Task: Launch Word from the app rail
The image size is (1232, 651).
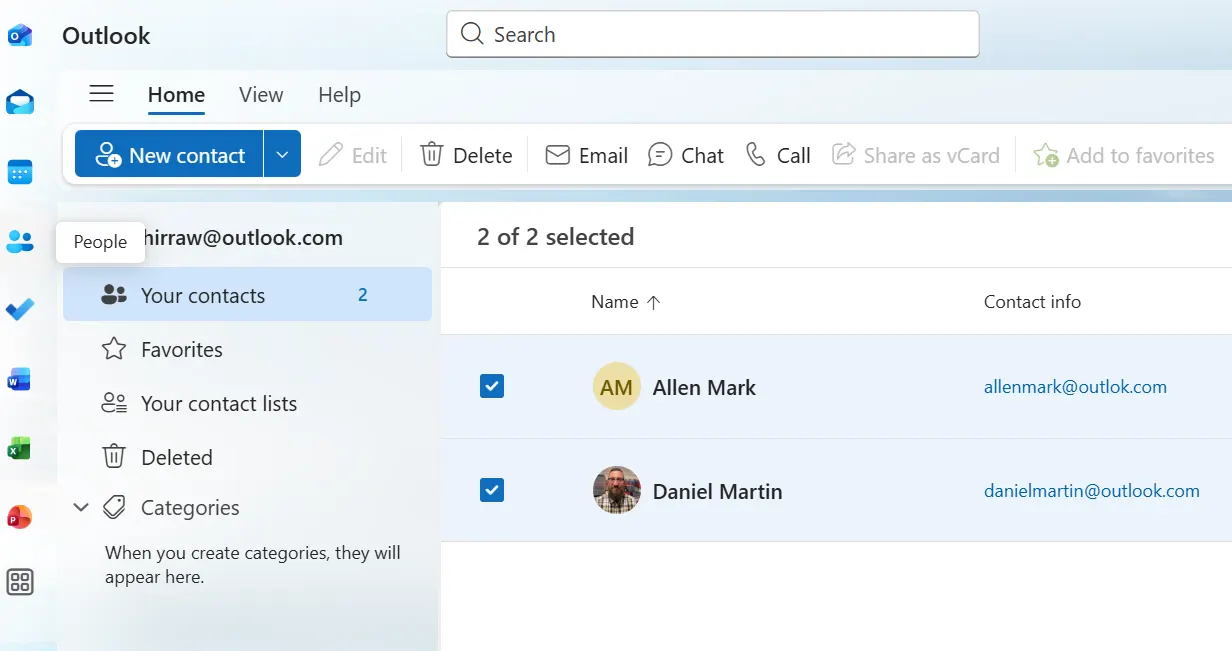Action: (20, 379)
